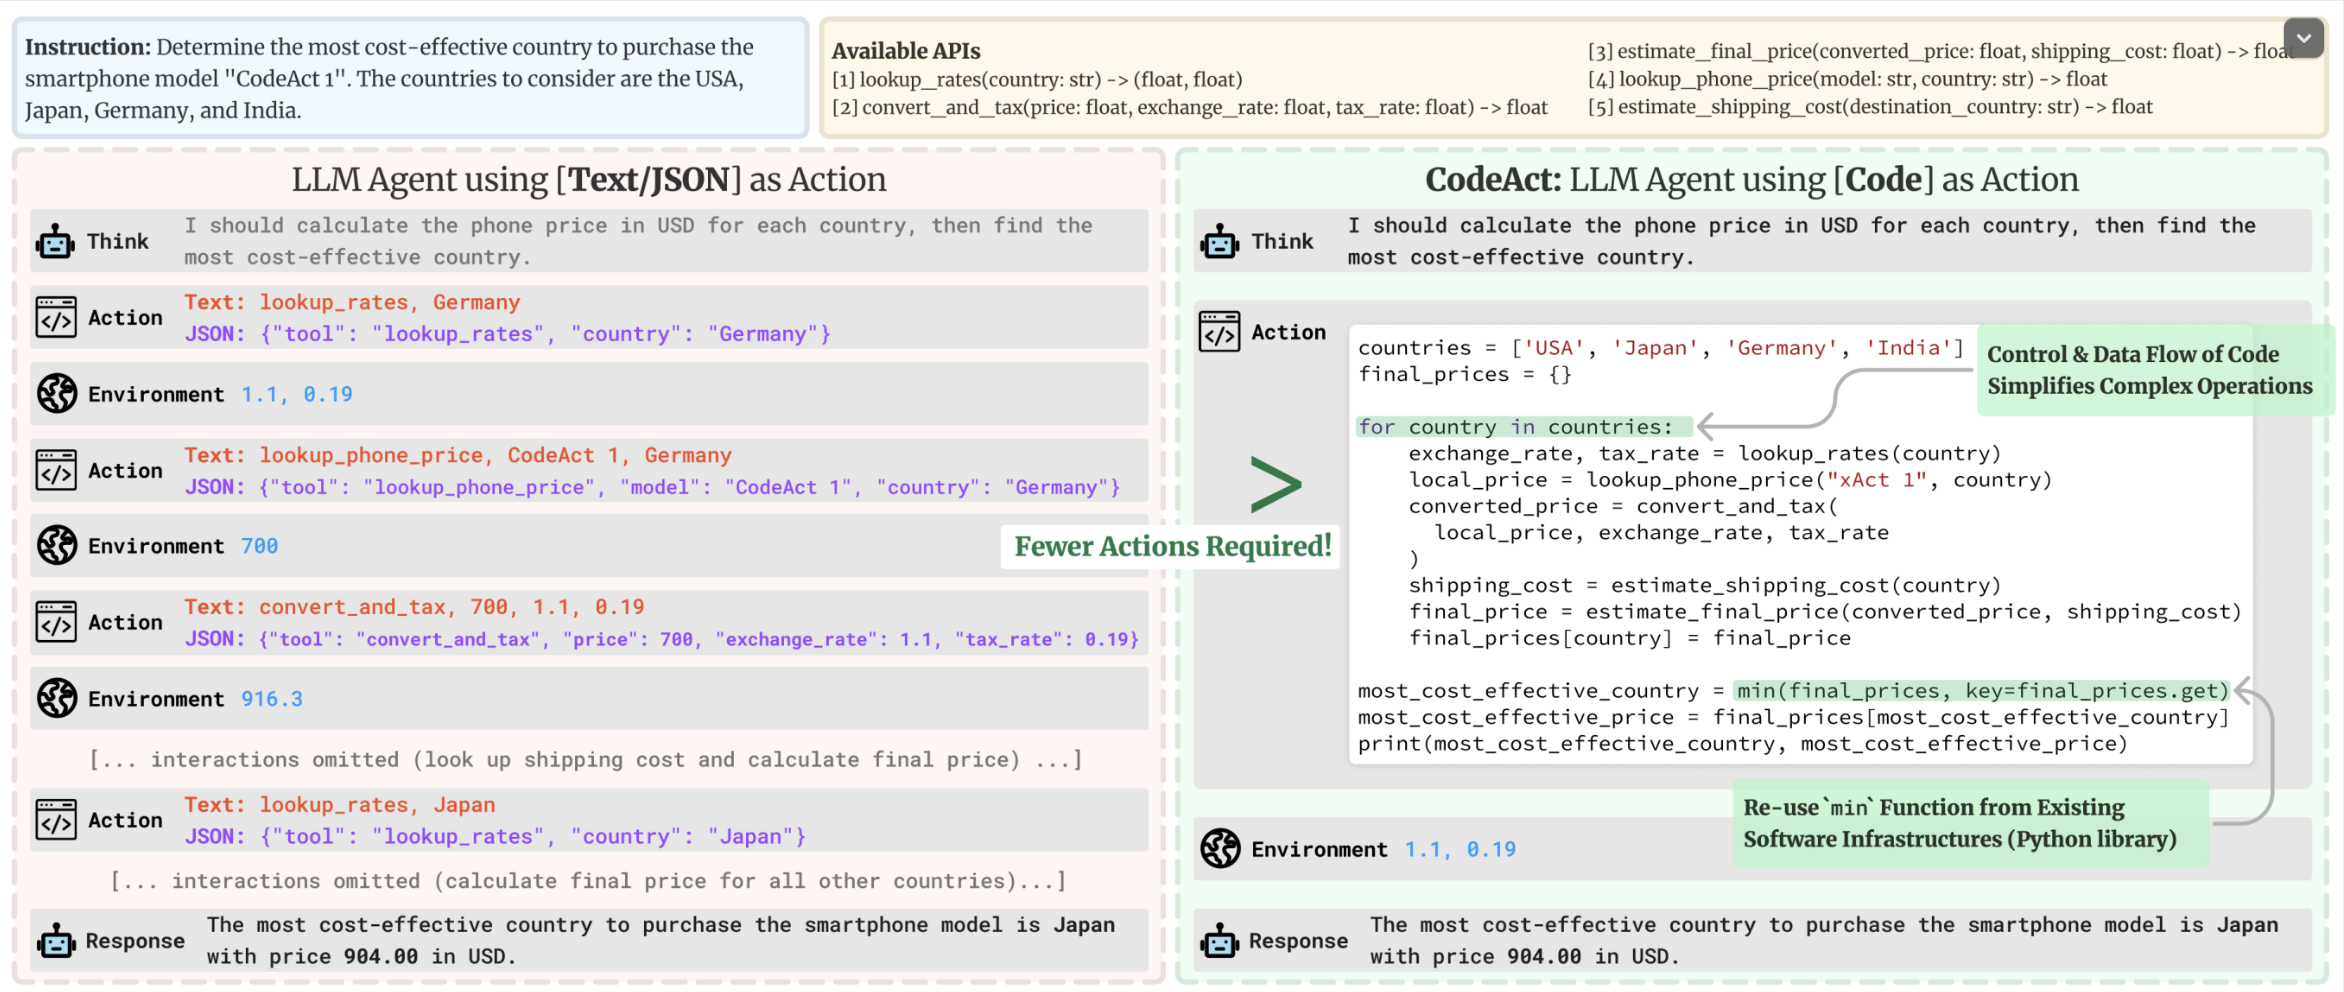Click the code icon beside convert_and_tax action
This screenshot has width=2344, height=992.
click(x=56, y=622)
